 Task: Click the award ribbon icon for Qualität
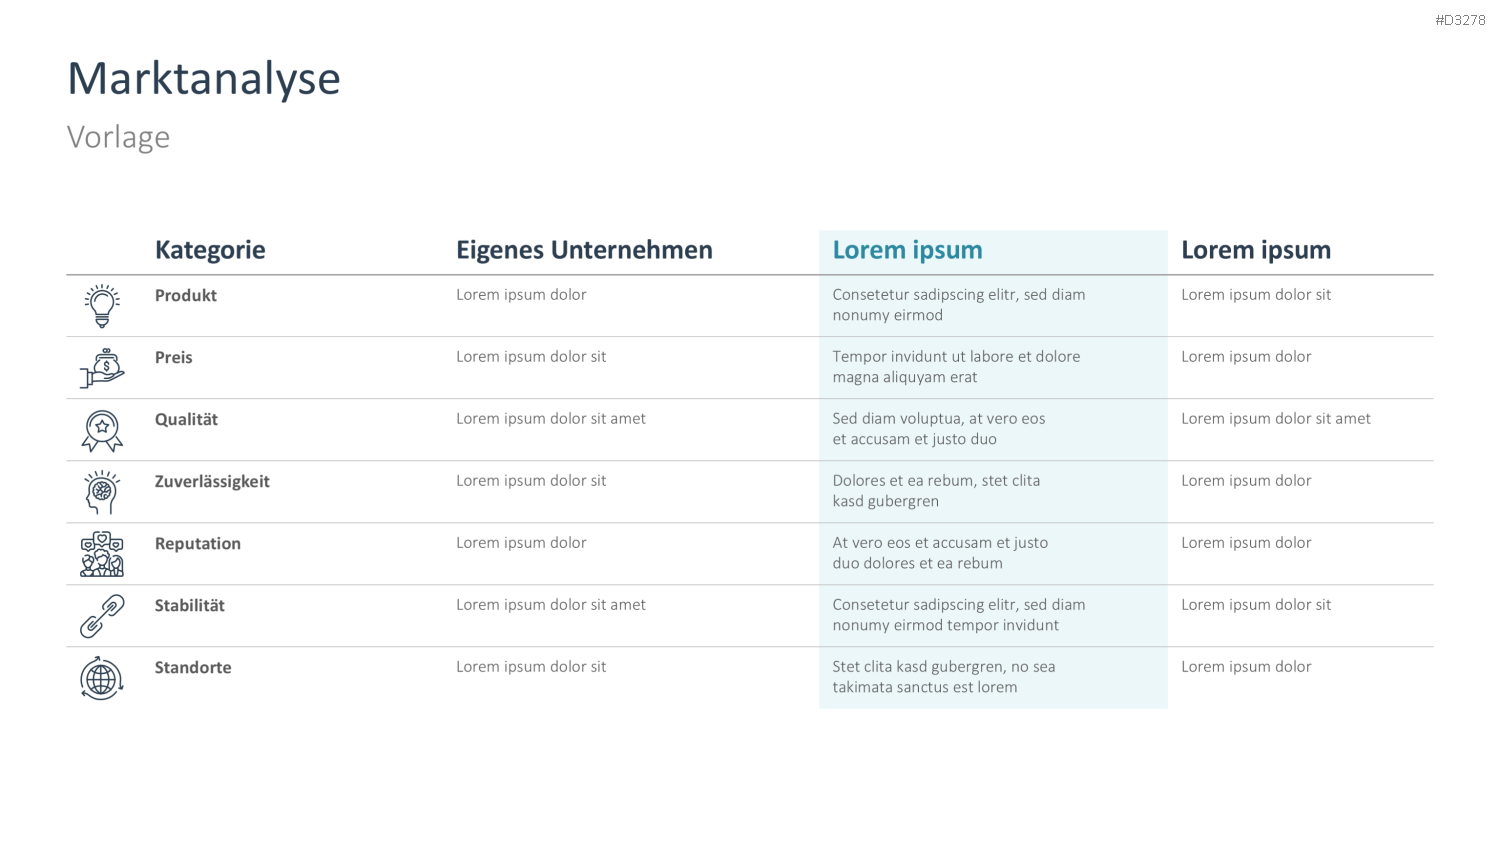[x=102, y=431]
